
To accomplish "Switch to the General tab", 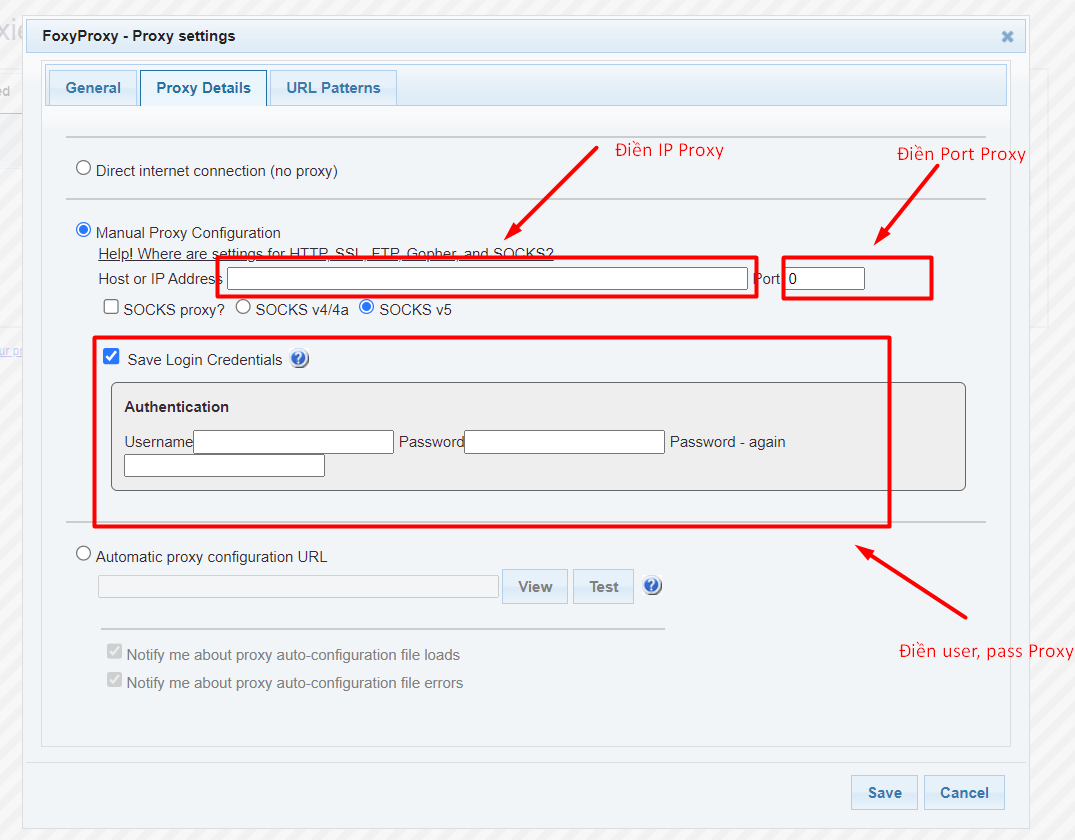I will pos(92,88).
